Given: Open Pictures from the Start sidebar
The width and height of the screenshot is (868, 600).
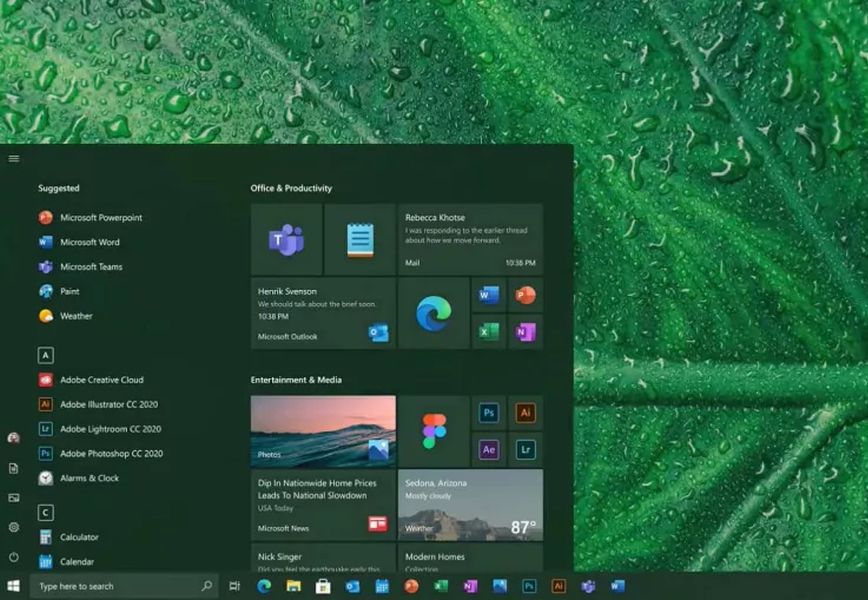Looking at the screenshot, I should (x=14, y=498).
